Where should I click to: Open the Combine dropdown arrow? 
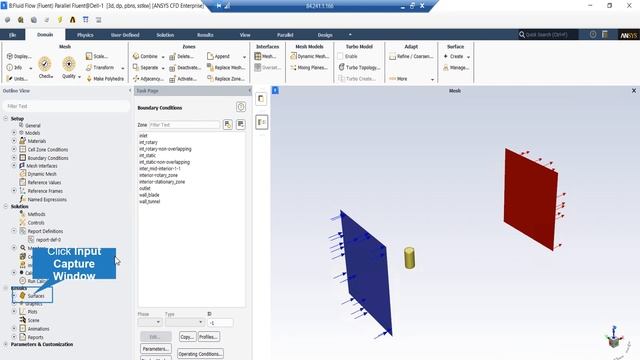point(162,57)
